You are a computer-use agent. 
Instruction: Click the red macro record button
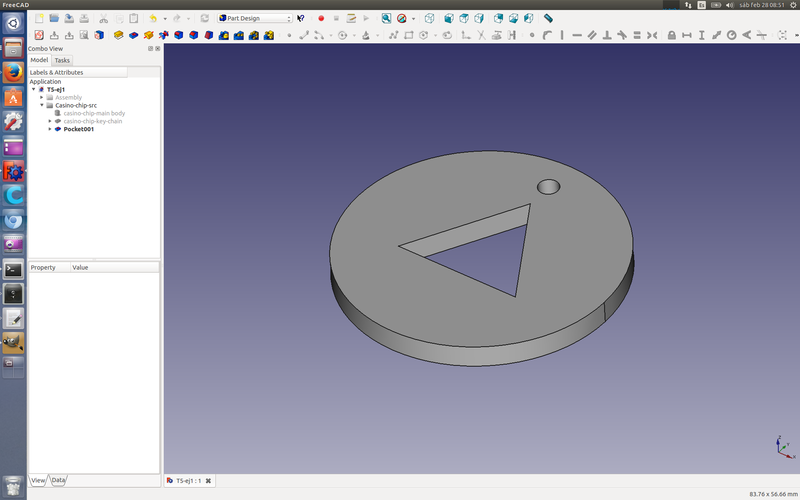click(x=321, y=18)
